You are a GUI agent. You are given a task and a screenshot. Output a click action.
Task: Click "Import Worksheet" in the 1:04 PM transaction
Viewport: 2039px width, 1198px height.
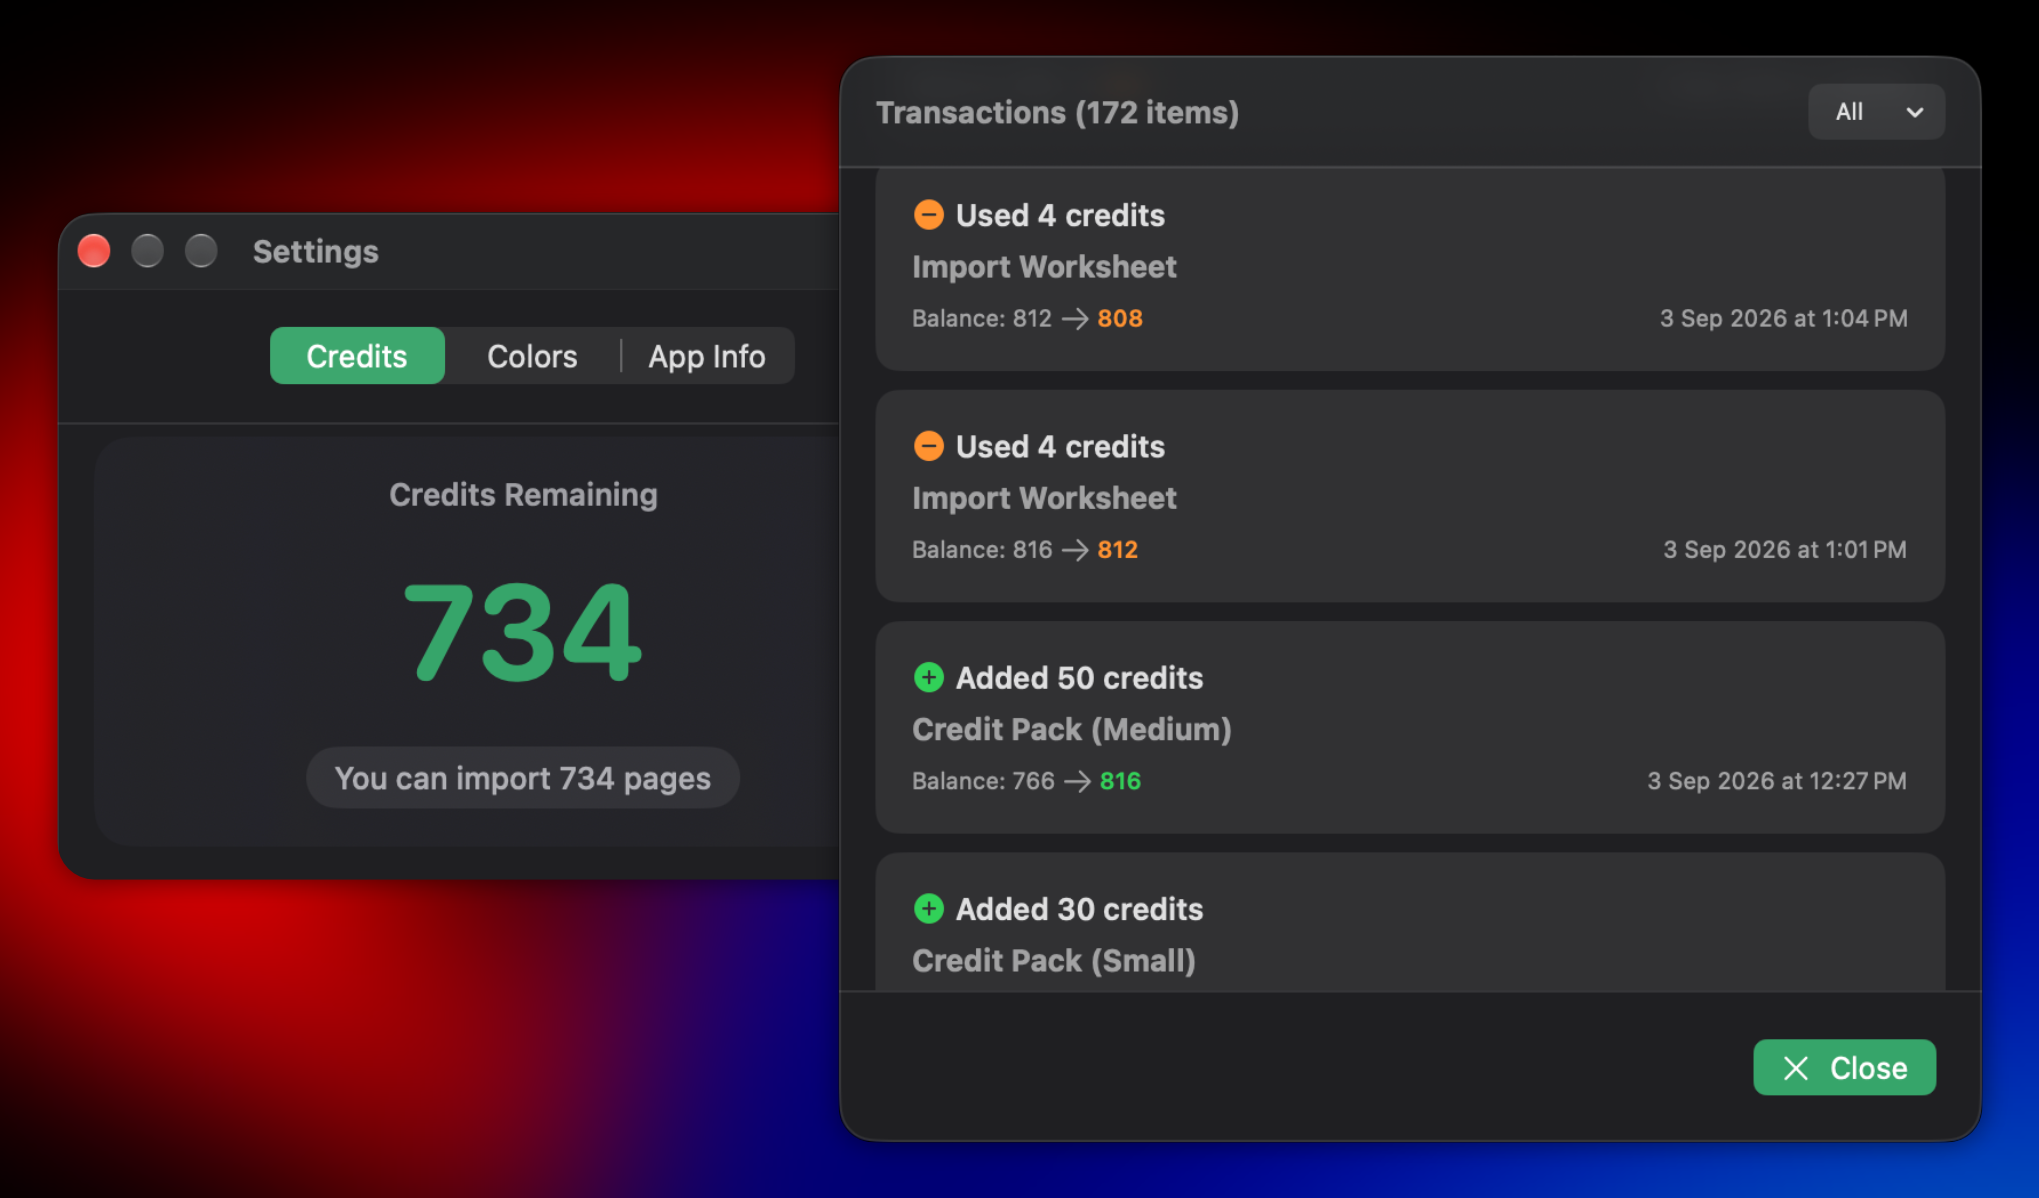click(x=1044, y=267)
